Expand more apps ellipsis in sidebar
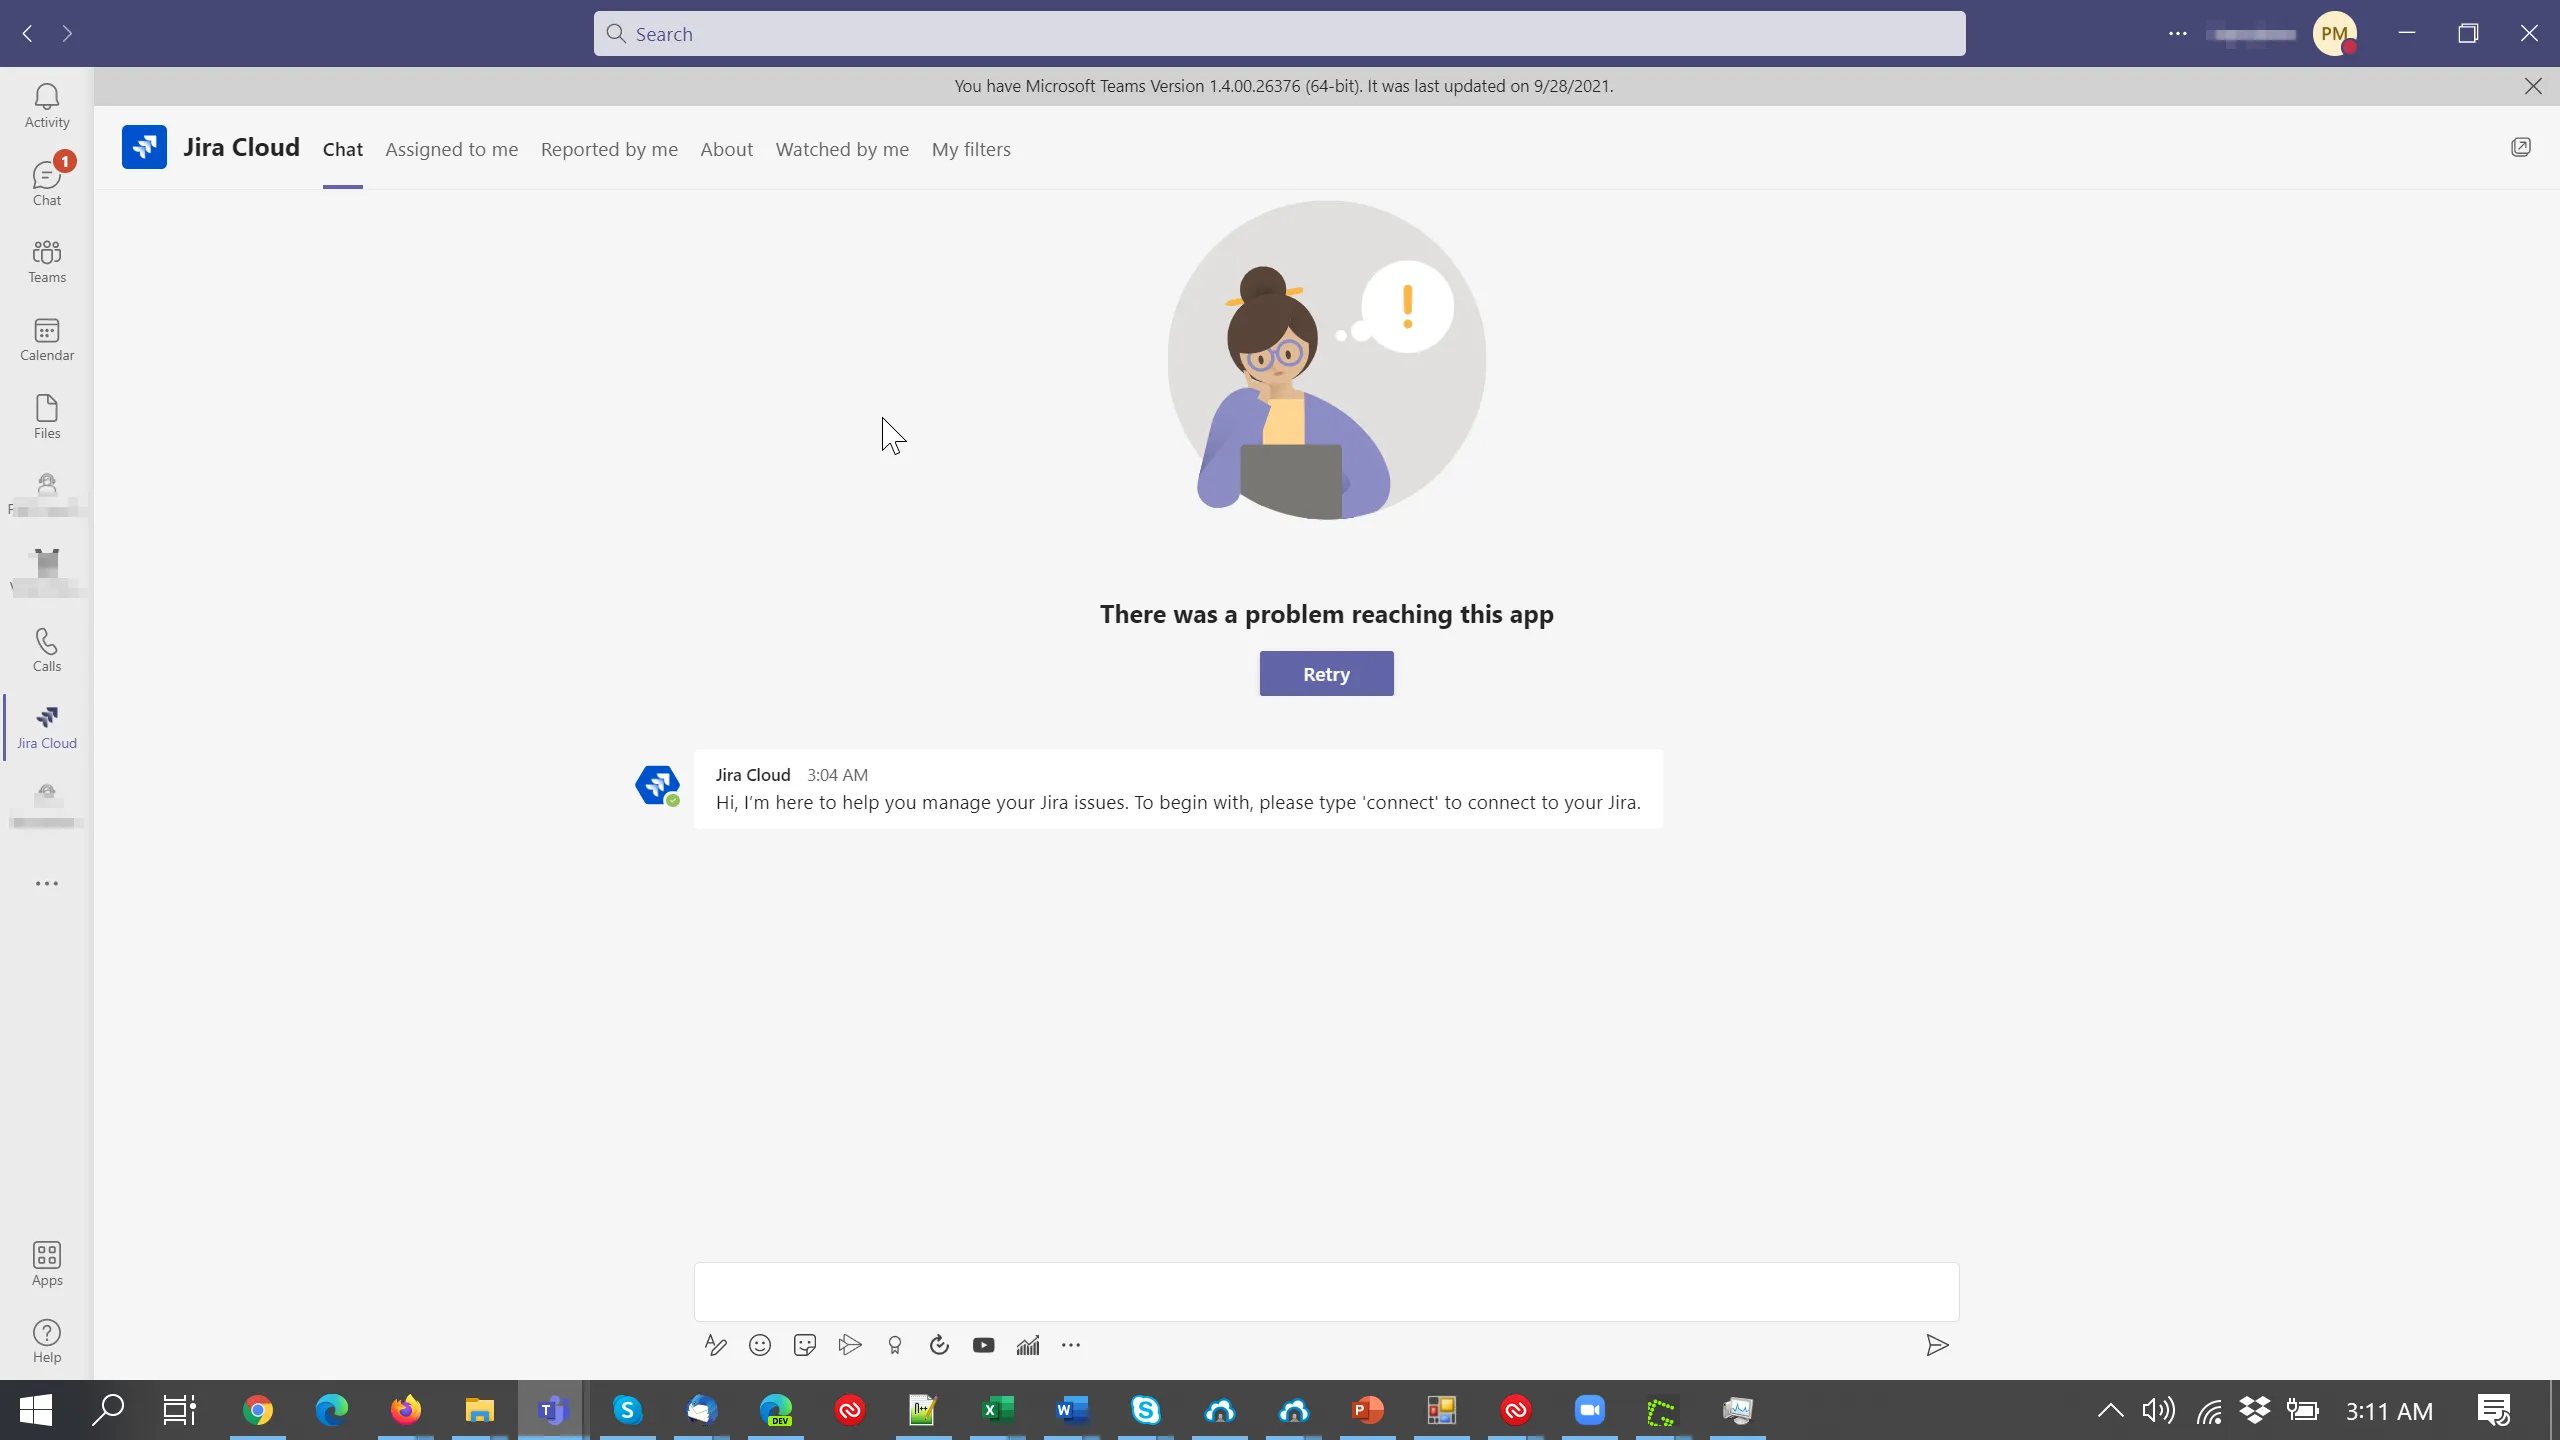Image resolution: width=2560 pixels, height=1440 pixels. coord(47,883)
